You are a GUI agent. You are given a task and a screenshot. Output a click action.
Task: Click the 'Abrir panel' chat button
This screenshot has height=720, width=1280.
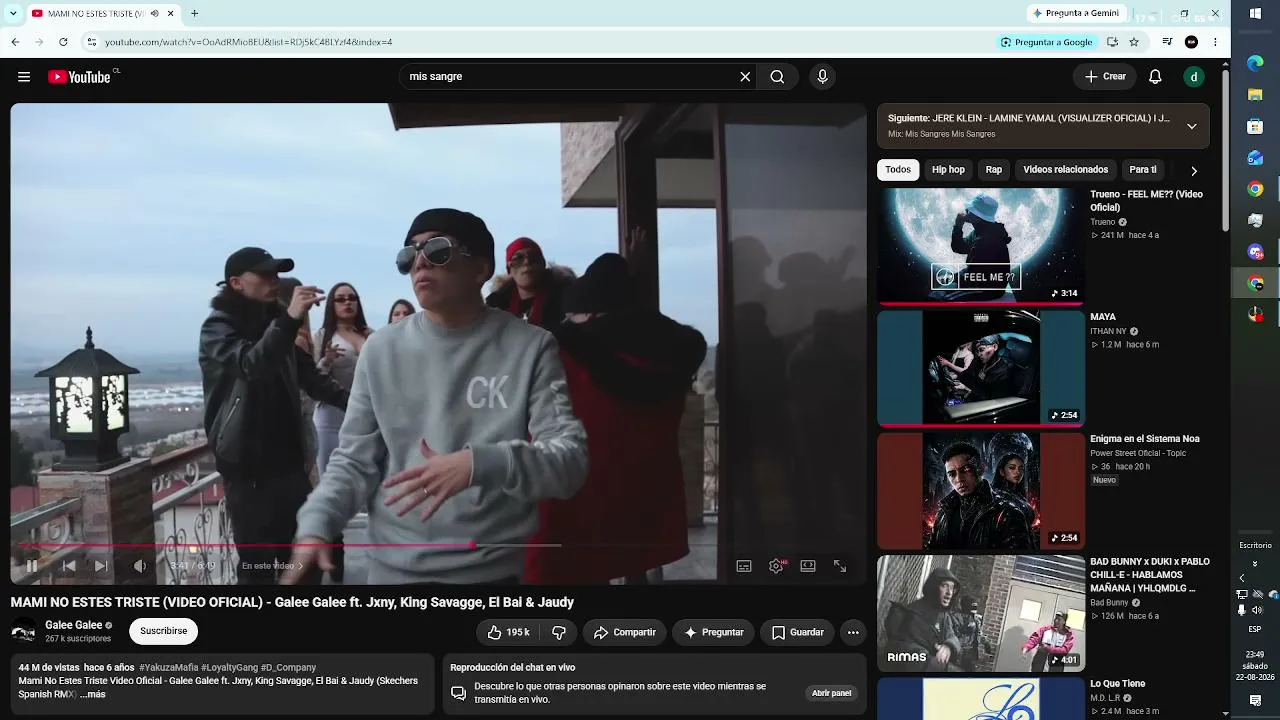(831, 693)
